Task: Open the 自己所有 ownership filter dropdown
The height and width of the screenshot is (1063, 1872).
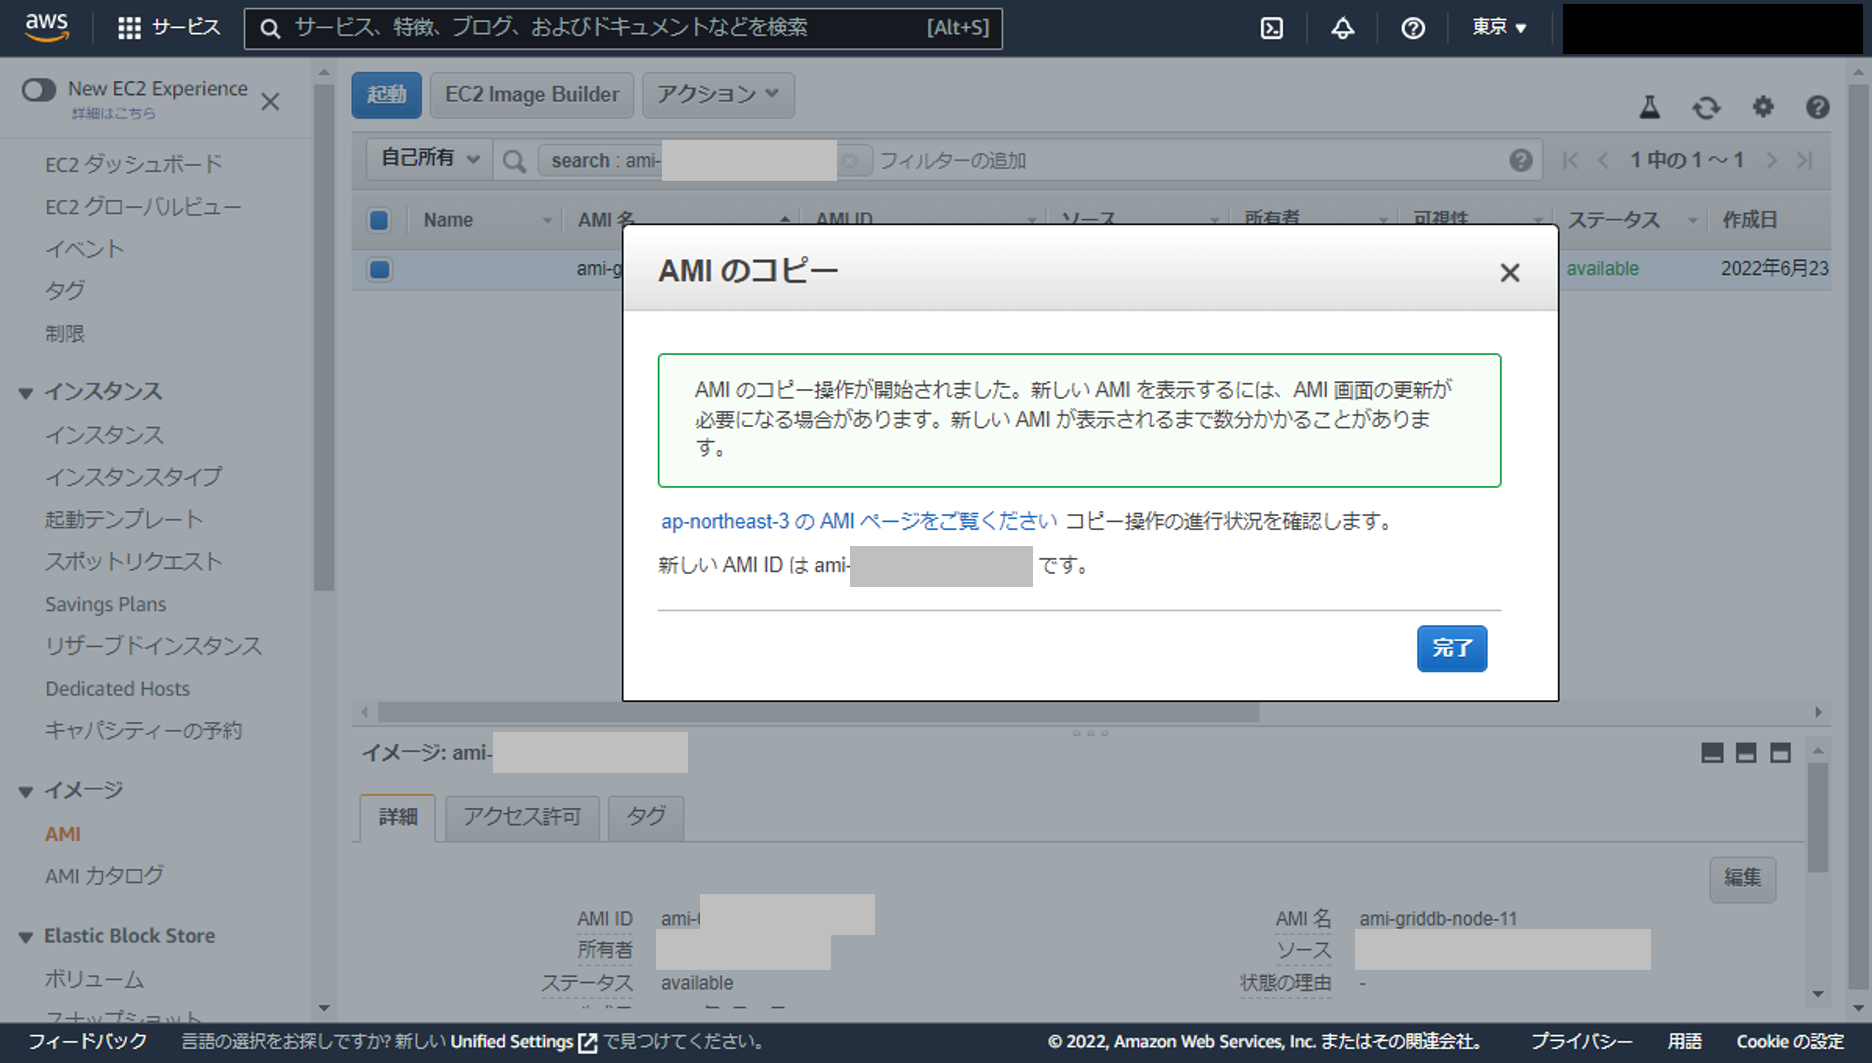Action: point(430,158)
